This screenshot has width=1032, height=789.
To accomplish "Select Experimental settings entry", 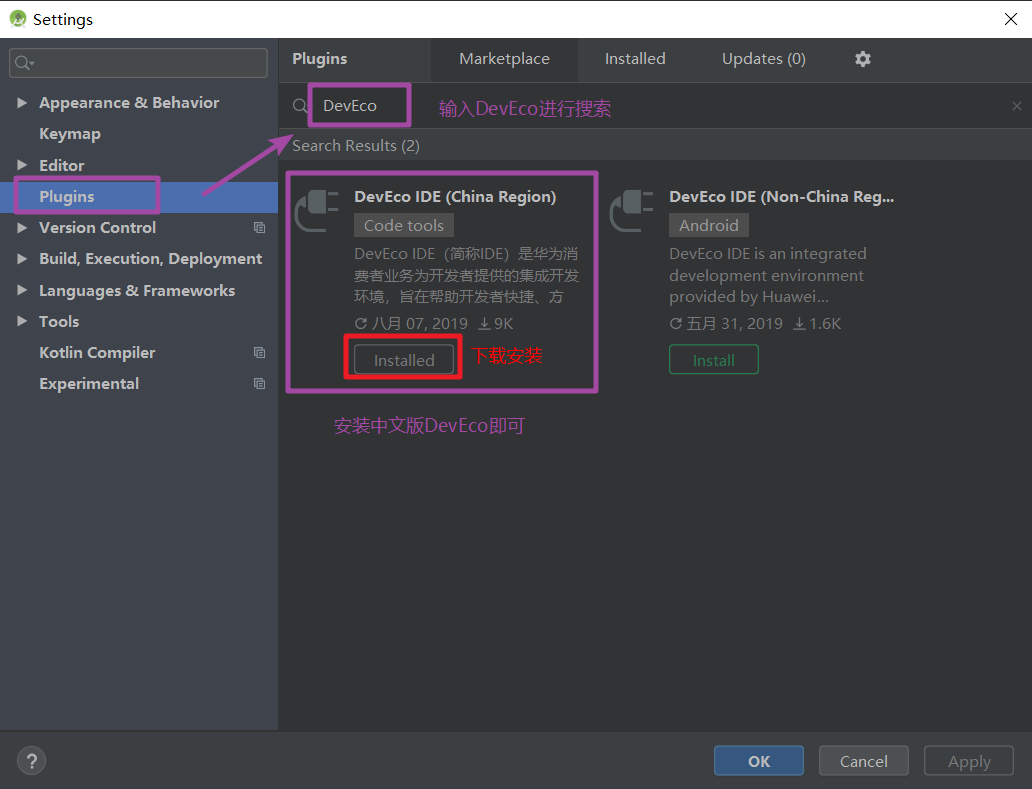I will pos(89,384).
